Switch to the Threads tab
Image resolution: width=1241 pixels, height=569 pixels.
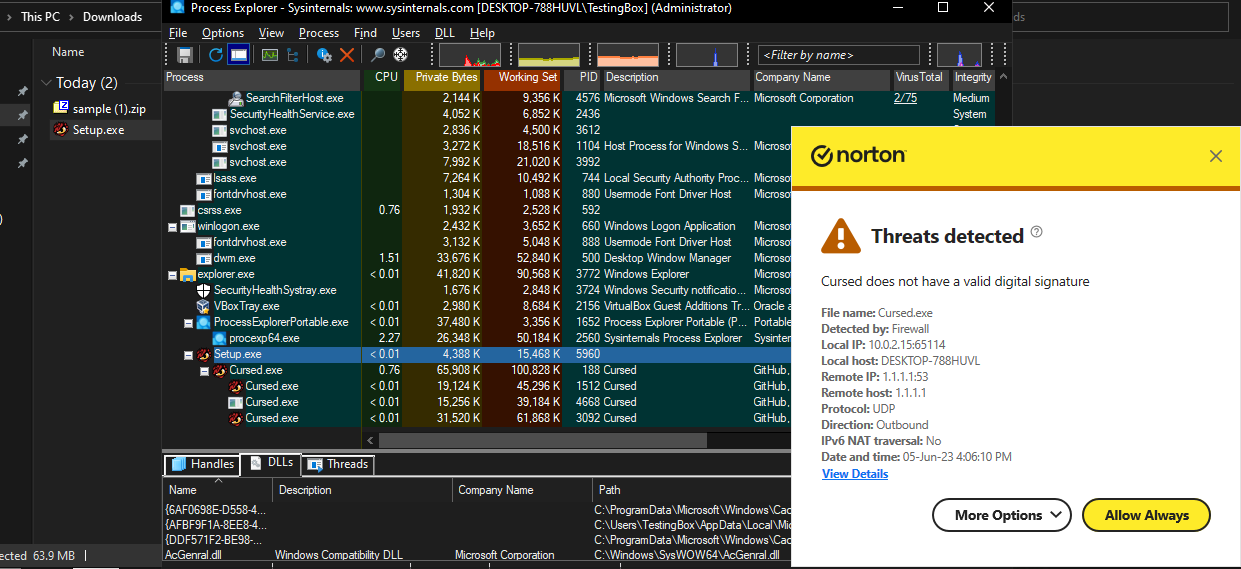coord(337,464)
